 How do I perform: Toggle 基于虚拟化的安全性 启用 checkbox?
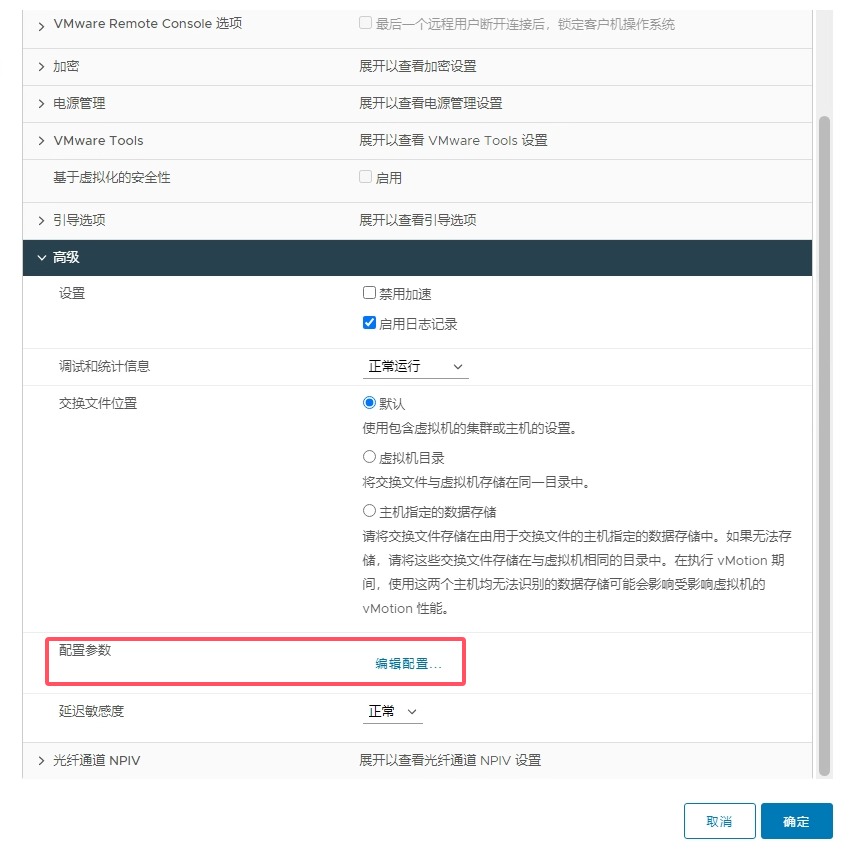(365, 177)
